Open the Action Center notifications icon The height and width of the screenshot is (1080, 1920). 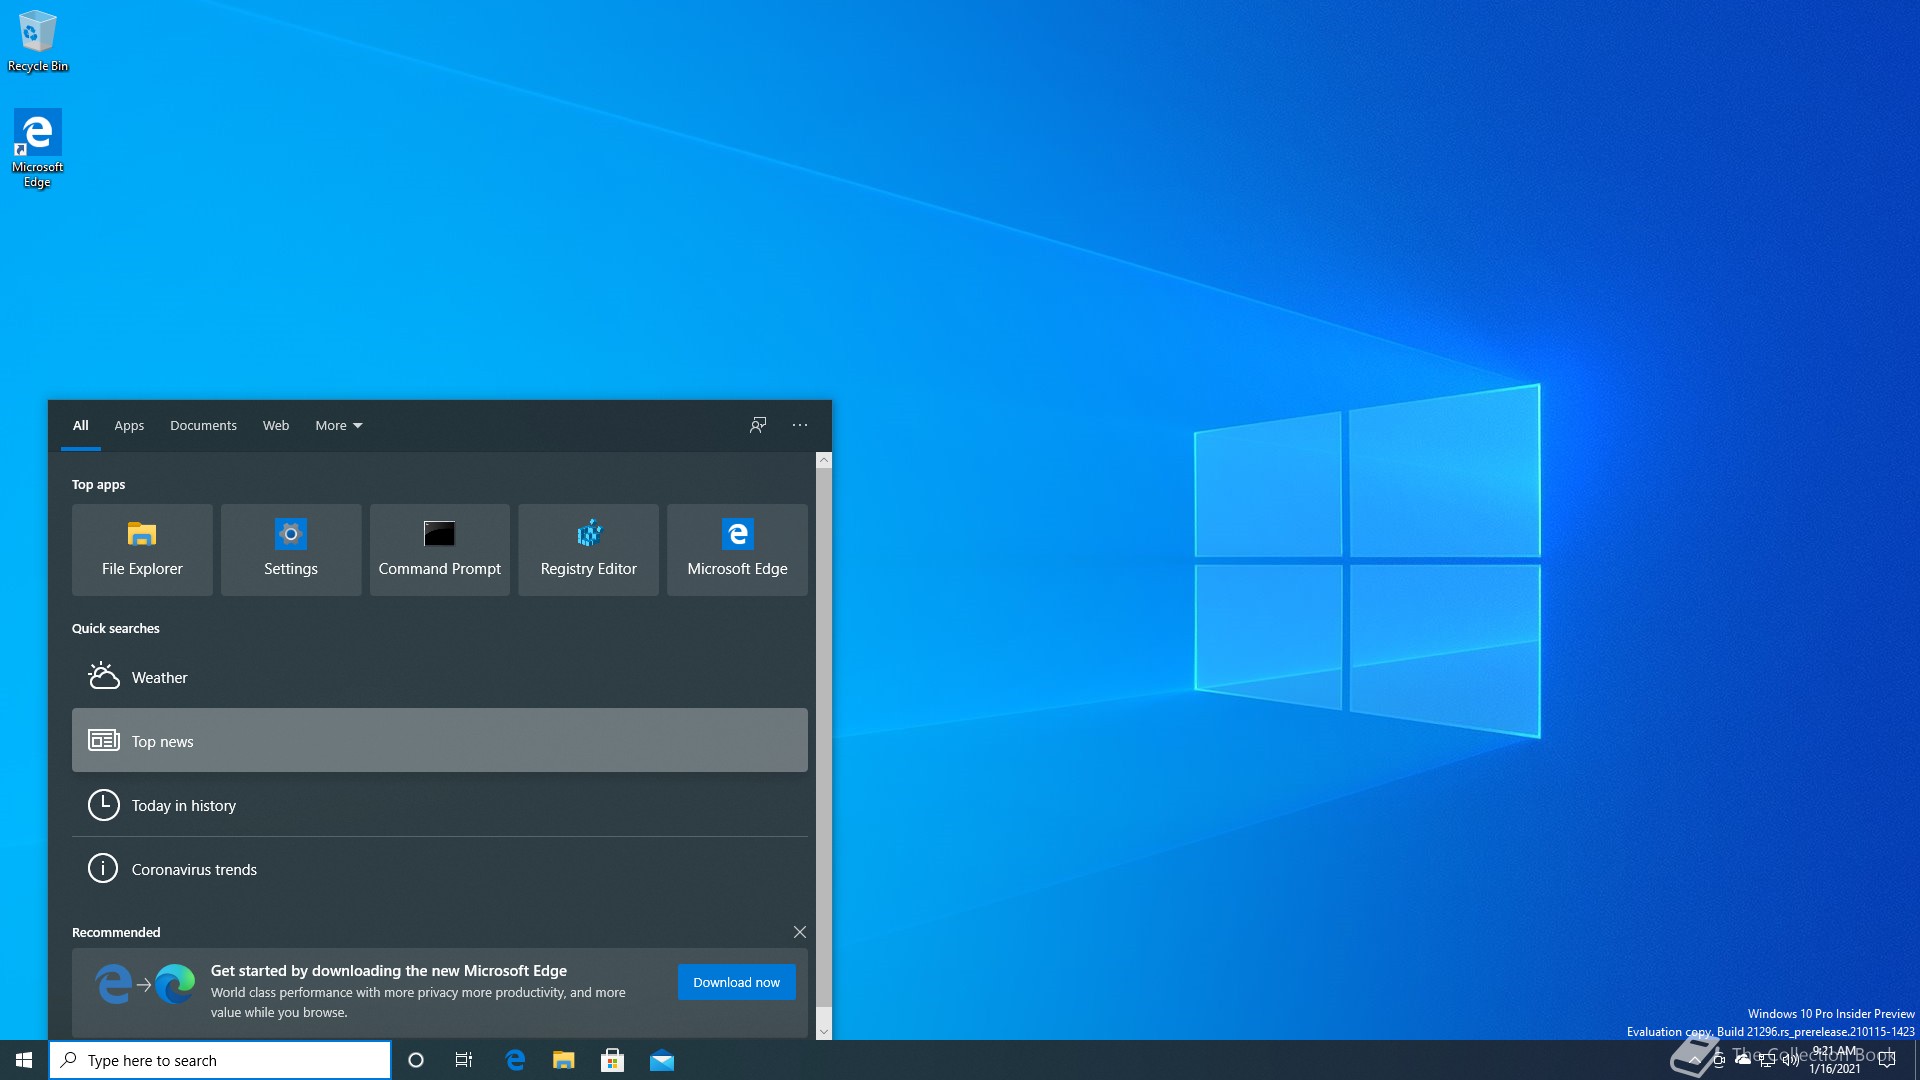(x=1887, y=1060)
